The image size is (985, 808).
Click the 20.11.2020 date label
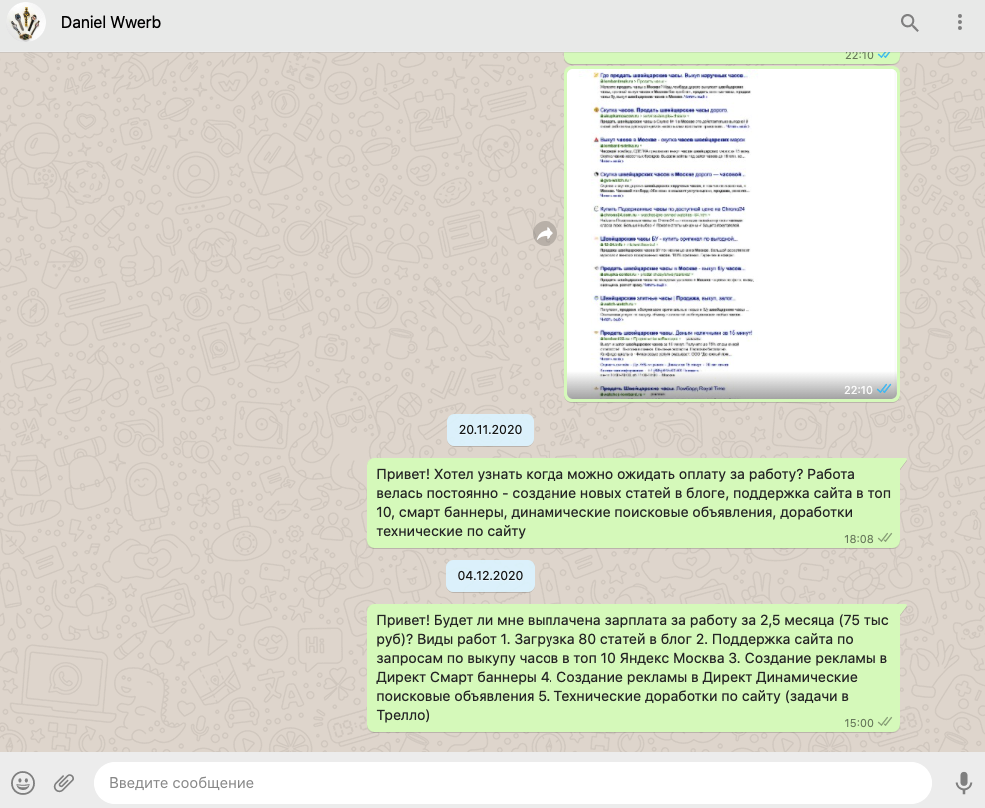pyautogui.click(x=490, y=429)
